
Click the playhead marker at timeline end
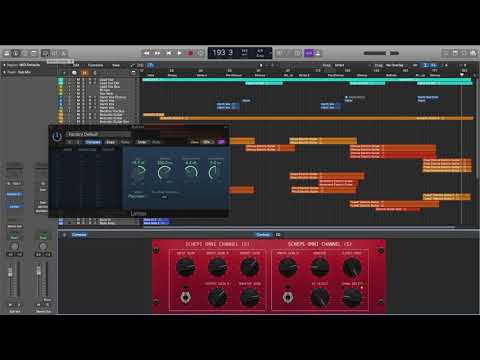(462, 75)
